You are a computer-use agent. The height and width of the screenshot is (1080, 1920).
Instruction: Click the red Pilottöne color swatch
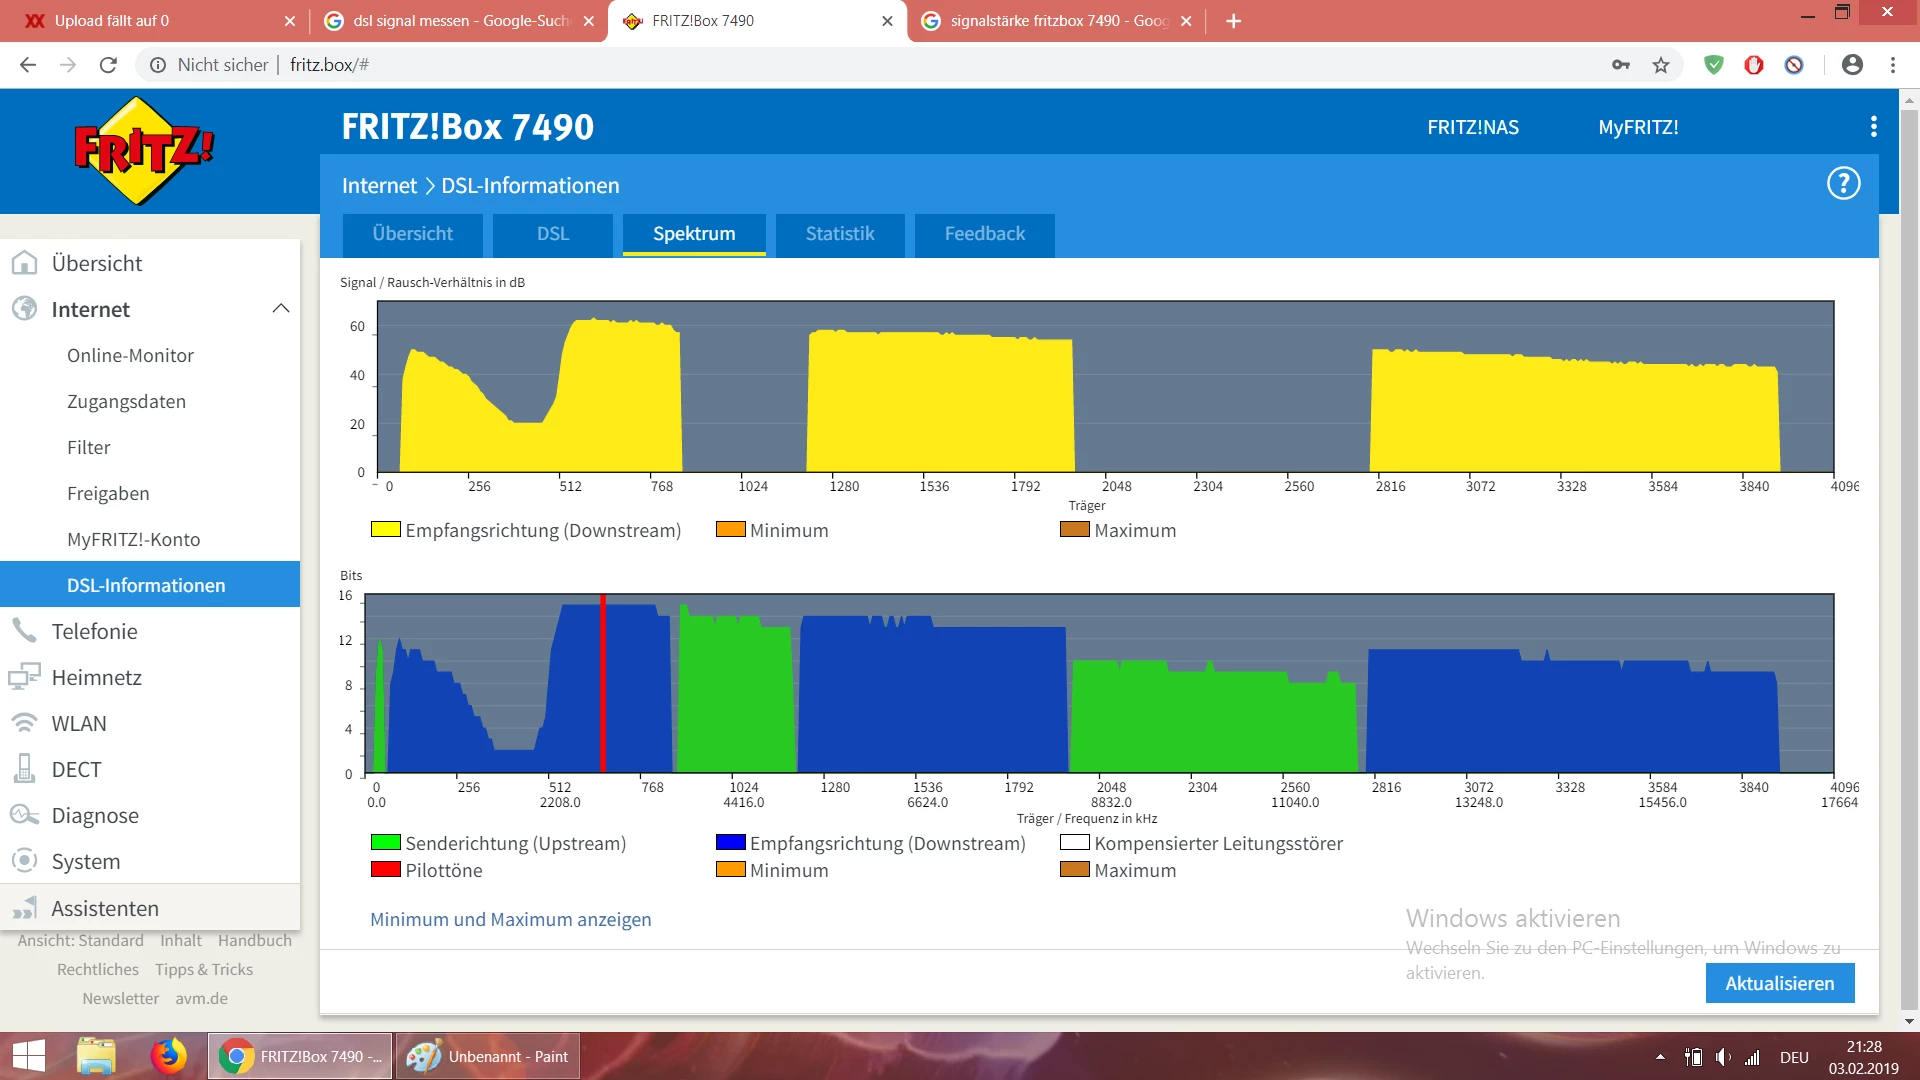[385, 870]
